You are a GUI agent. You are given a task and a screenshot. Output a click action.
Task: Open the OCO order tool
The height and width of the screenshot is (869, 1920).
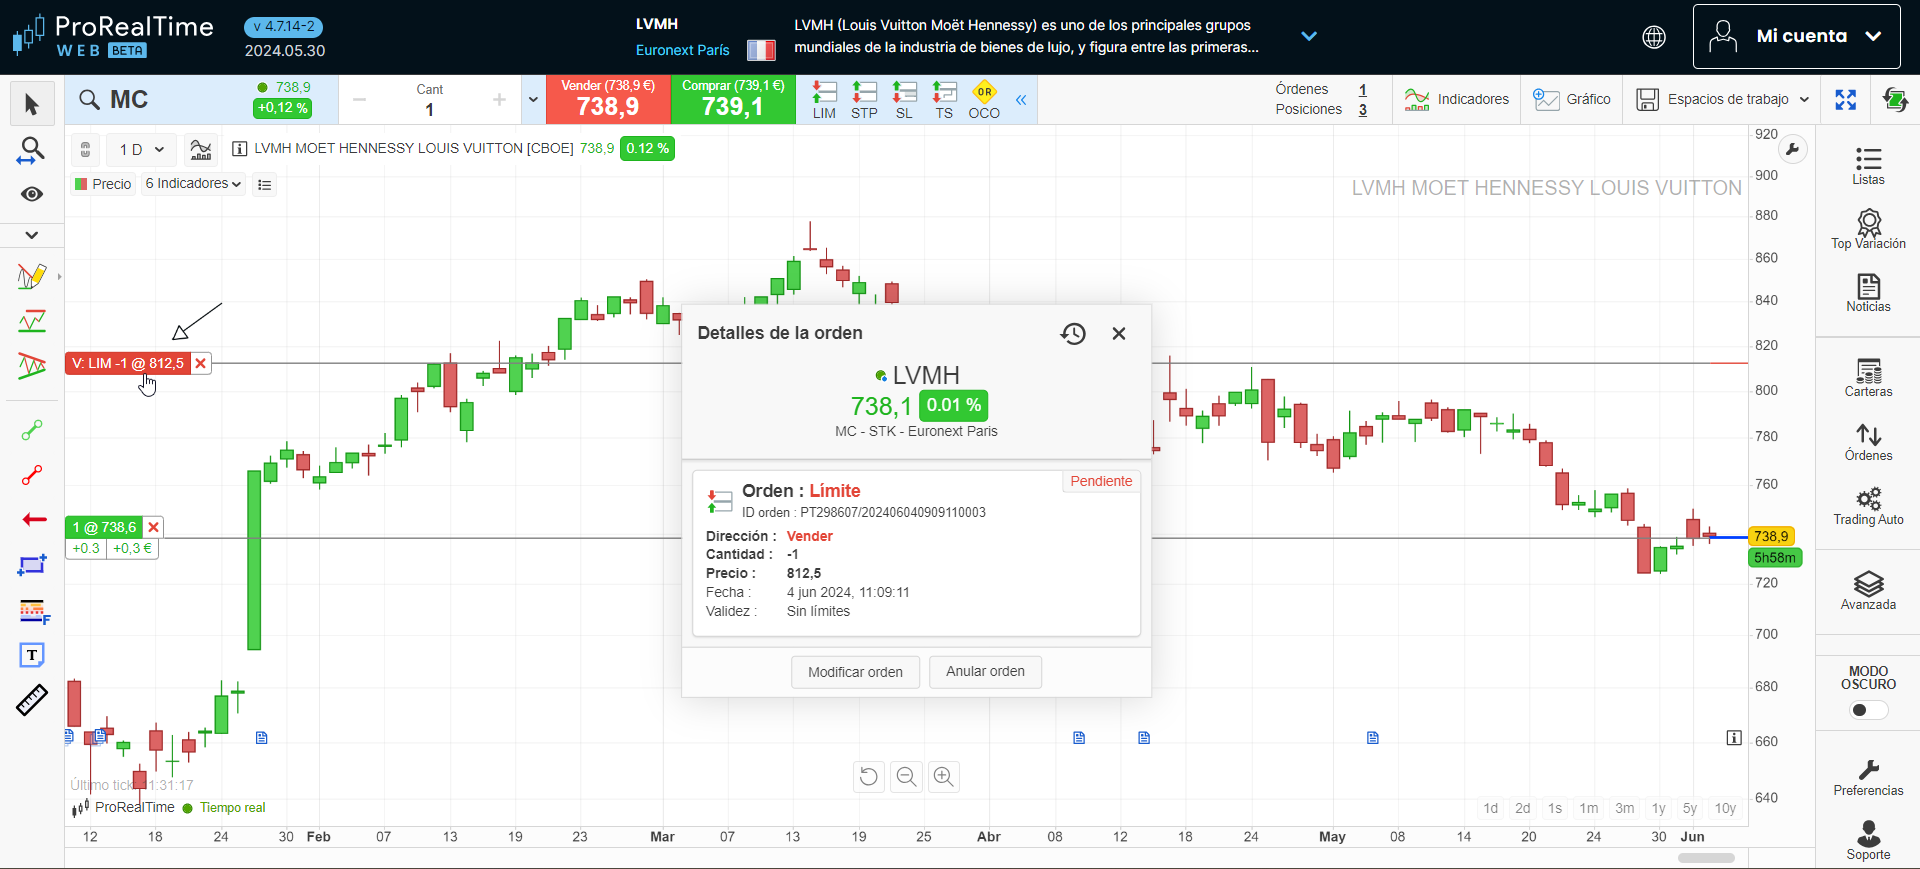tap(984, 100)
